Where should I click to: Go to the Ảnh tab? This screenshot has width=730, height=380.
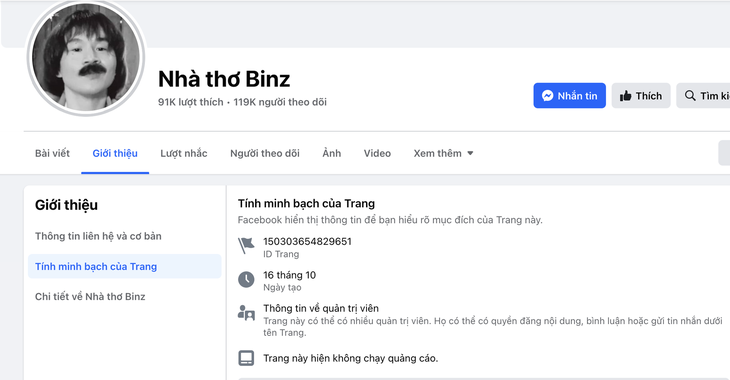click(x=331, y=153)
